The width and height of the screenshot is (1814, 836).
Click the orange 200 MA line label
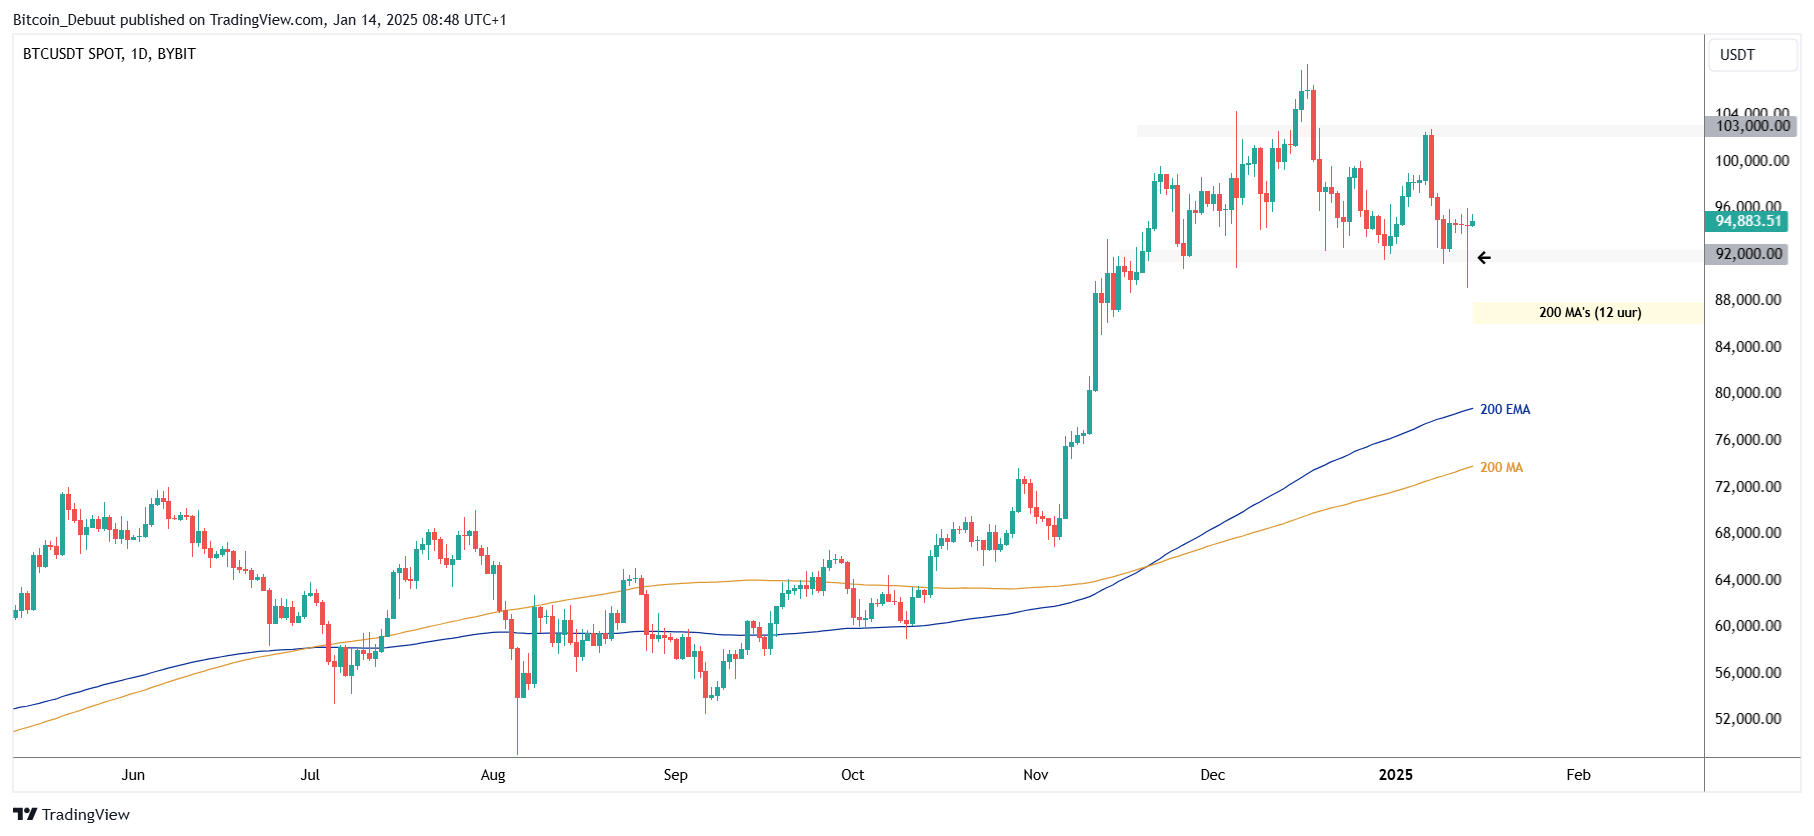(x=1501, y=467)
